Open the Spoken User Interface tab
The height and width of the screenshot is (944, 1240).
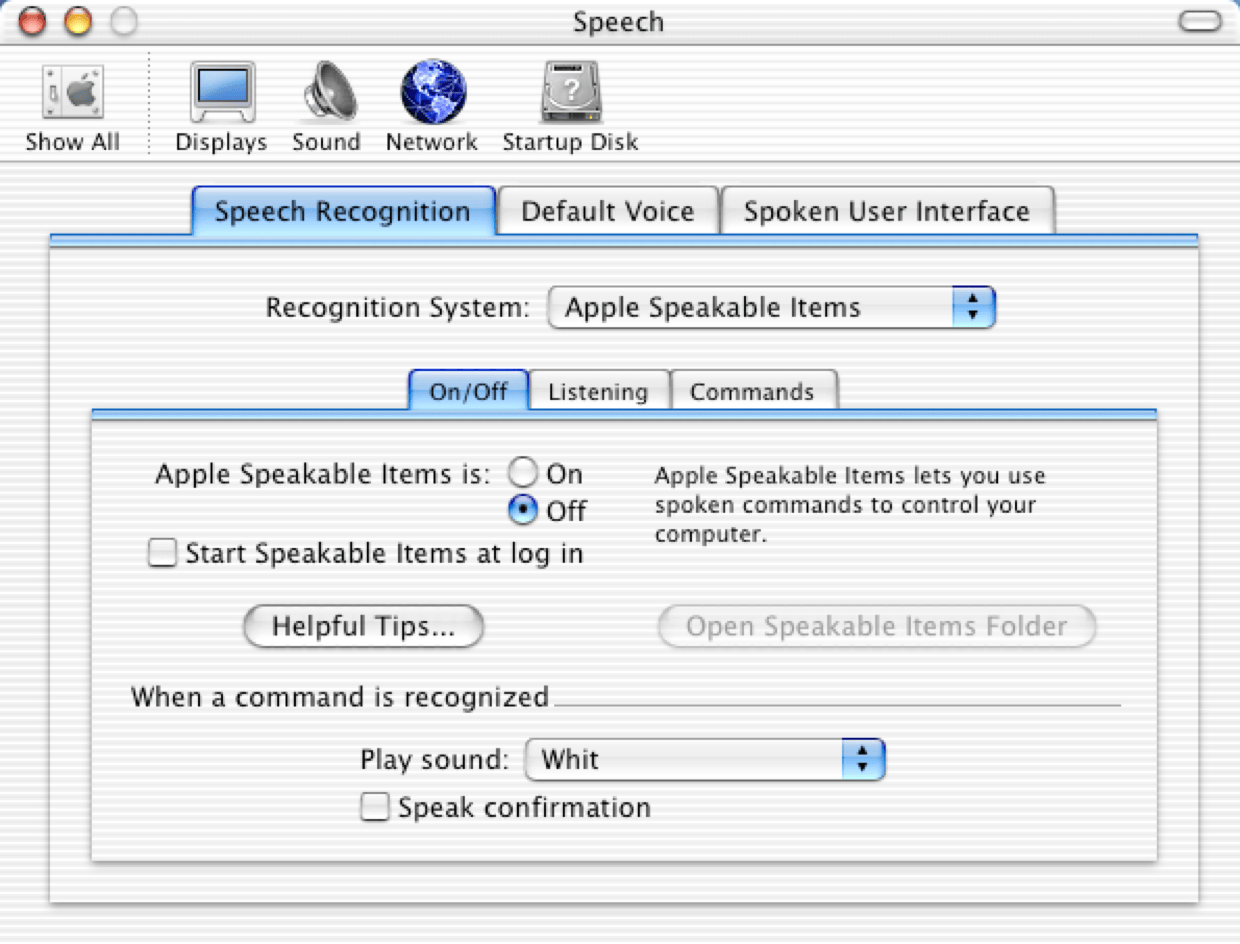click(886, 211)
